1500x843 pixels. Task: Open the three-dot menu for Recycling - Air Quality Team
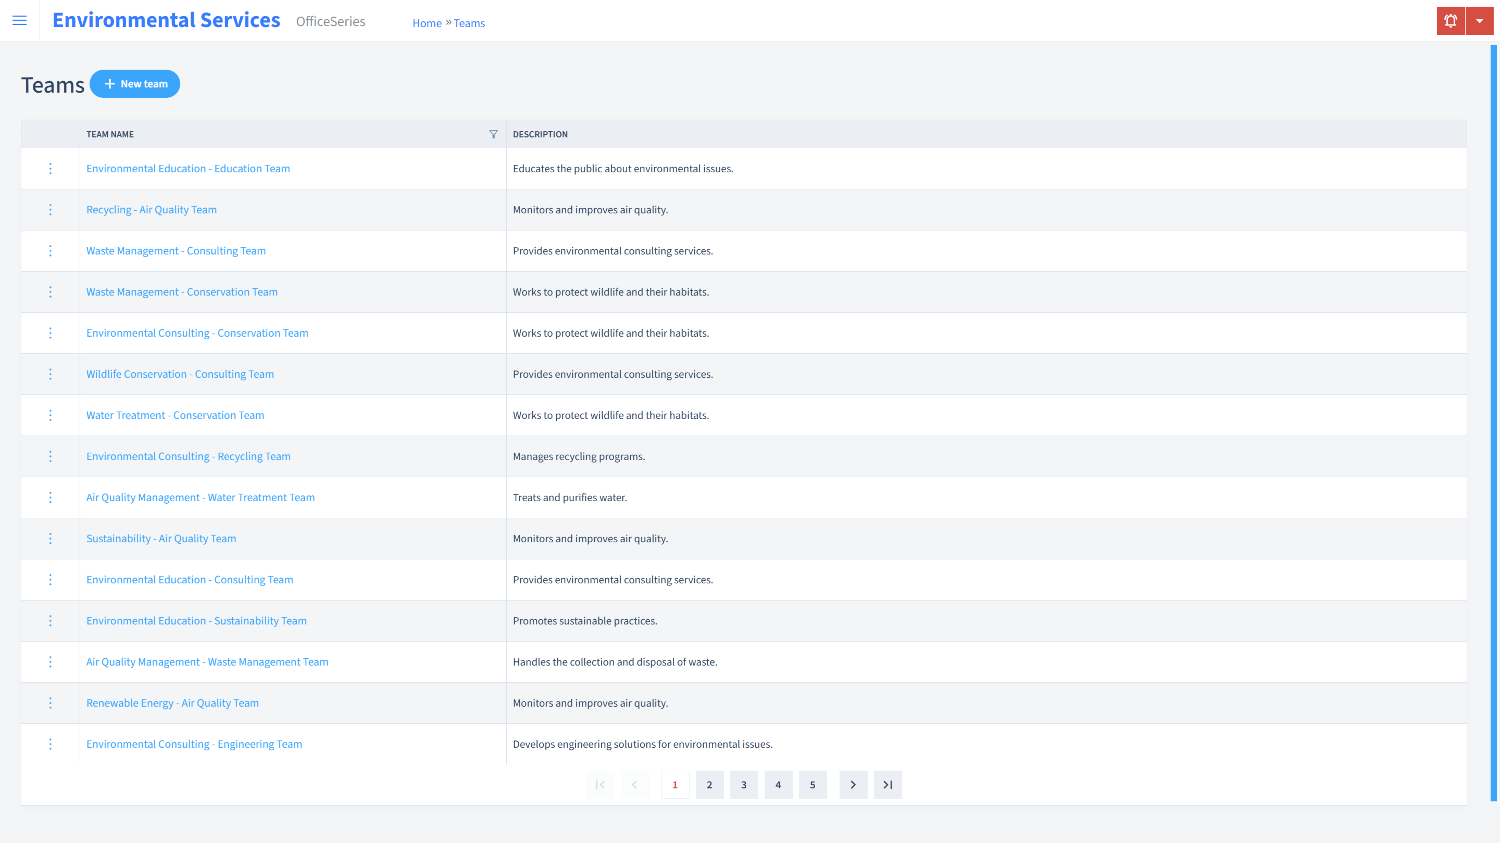50,210
